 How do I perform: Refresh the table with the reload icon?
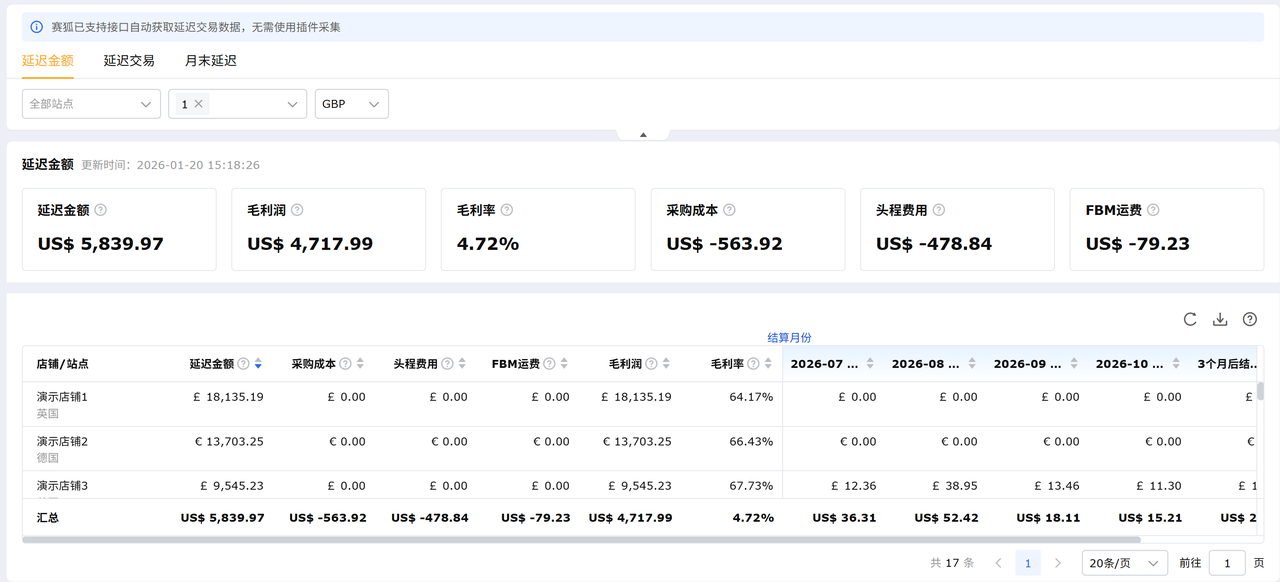1190,320
